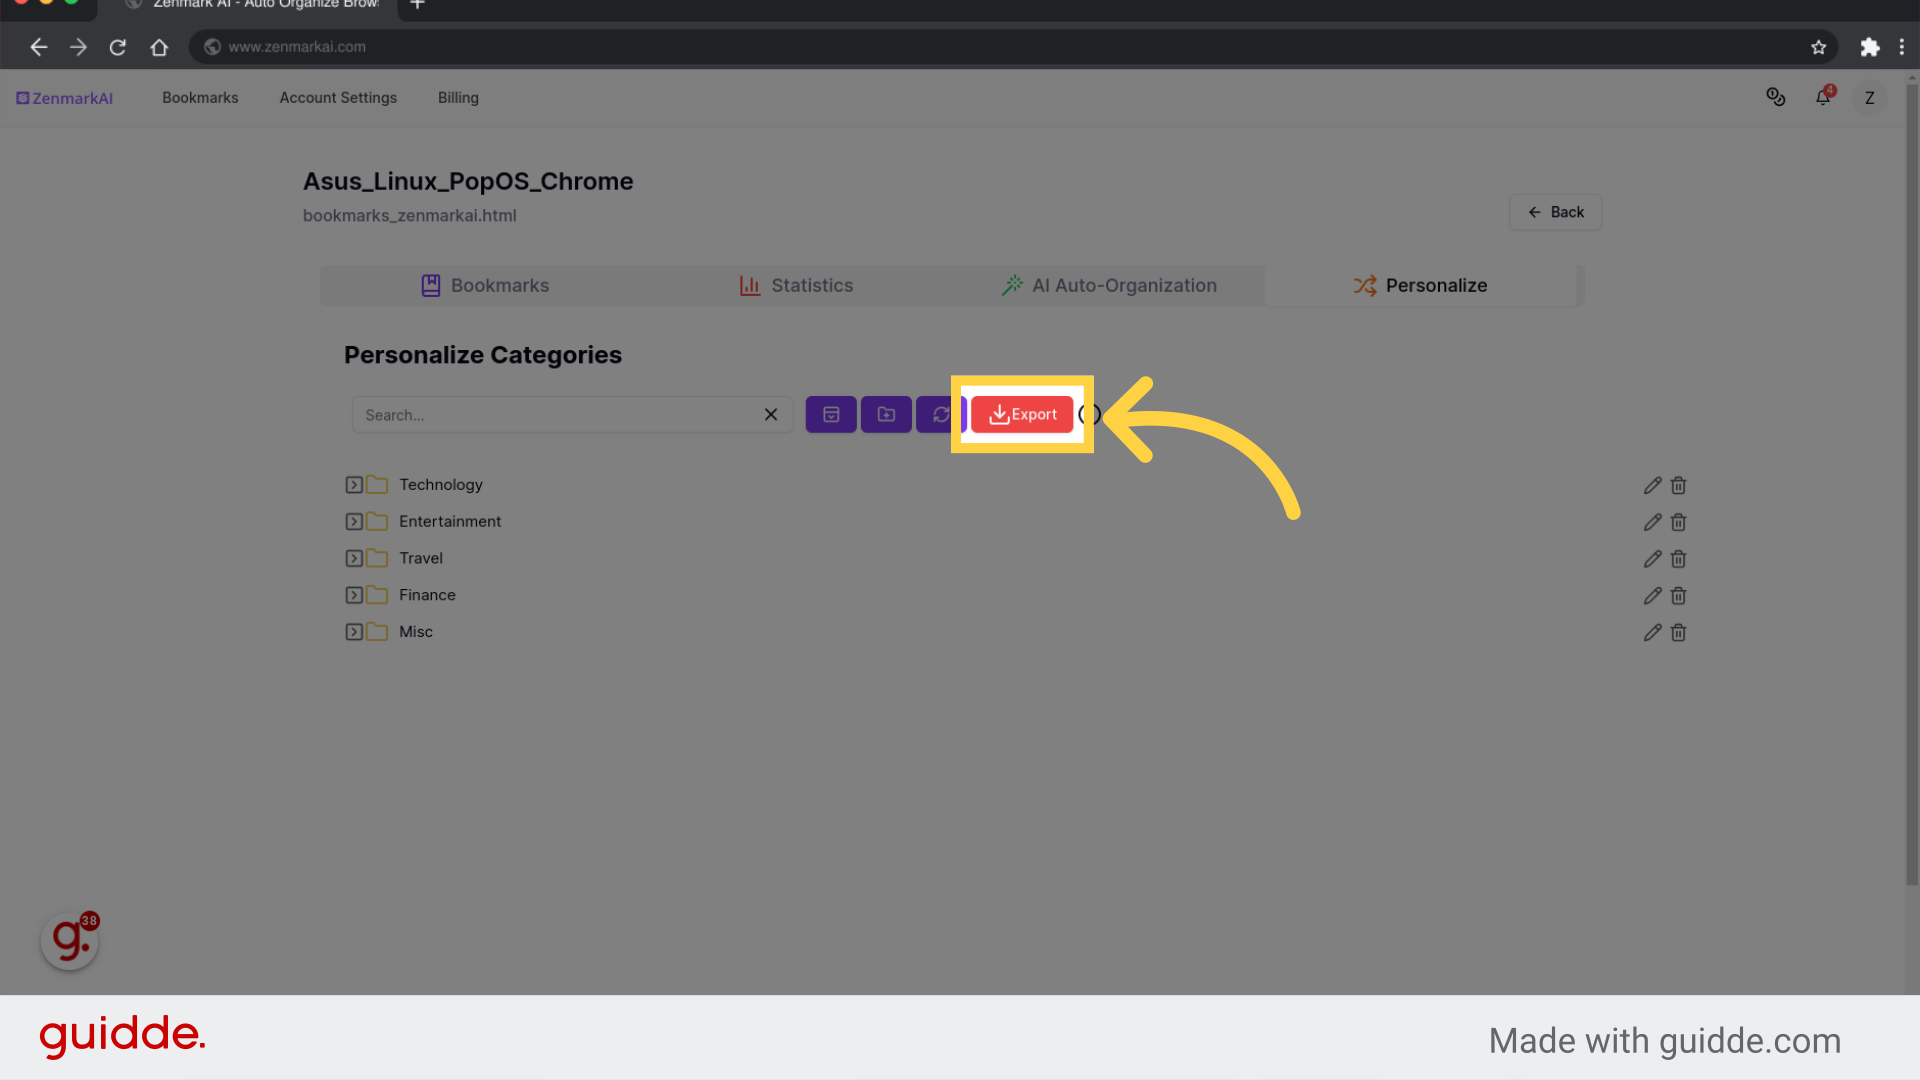Open the AI Auto-Organization tab
This screenshot has height=1080, width=1920.
coord(1109,285)
